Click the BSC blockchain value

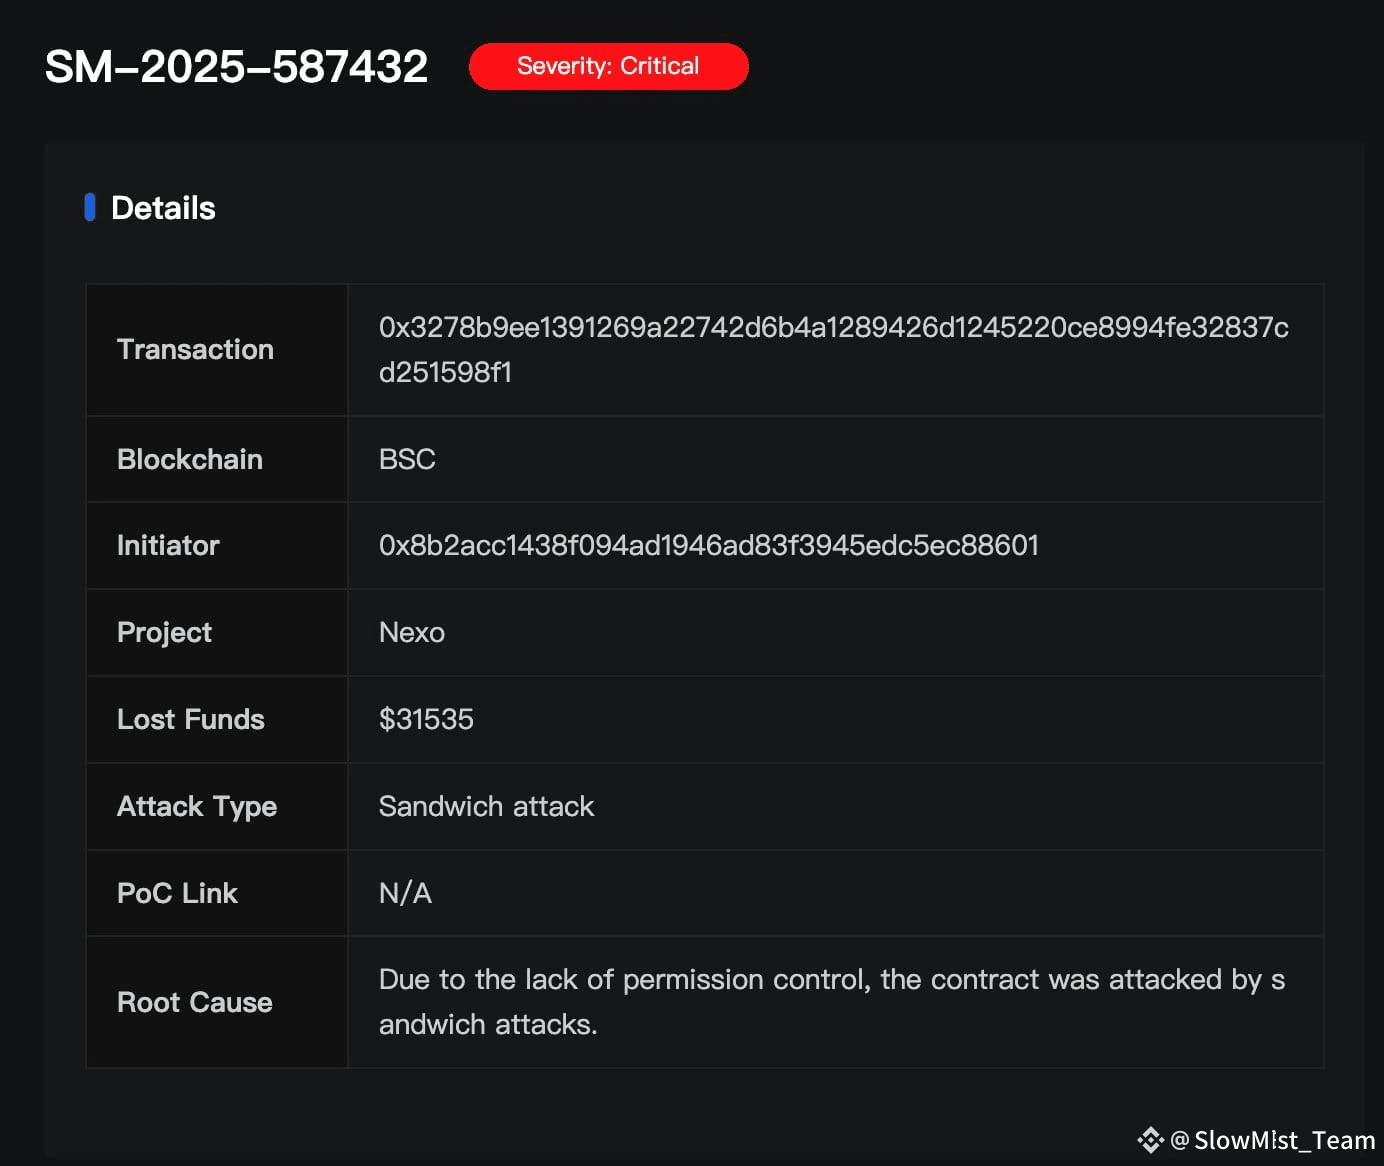407,459
